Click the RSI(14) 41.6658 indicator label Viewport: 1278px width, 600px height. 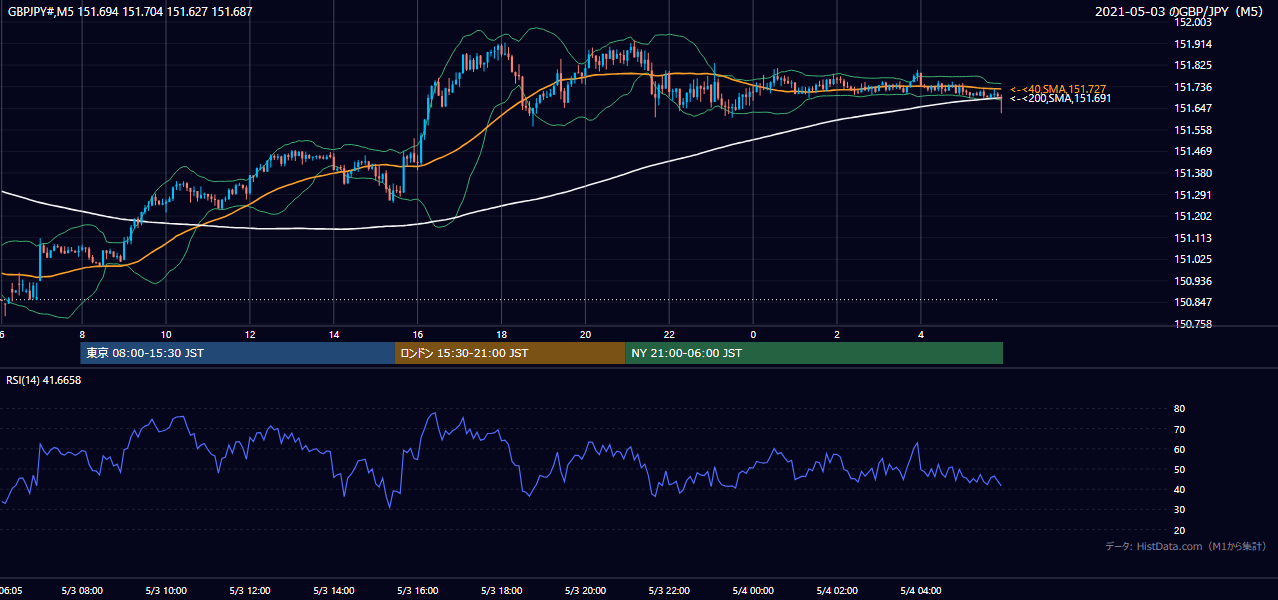[44, 380]
